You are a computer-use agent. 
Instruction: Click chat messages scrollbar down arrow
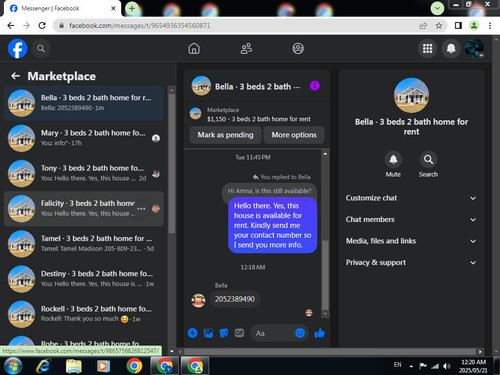tap(325, 314)
